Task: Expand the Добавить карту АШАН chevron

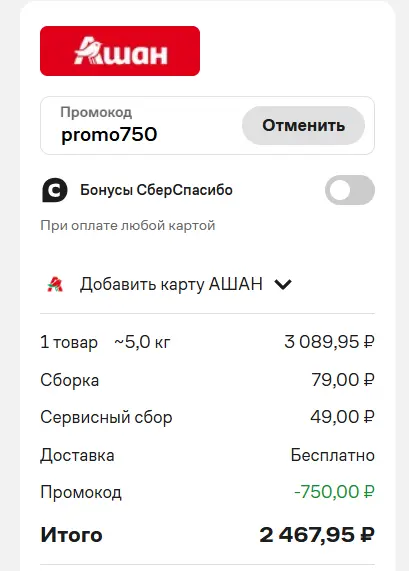Action: pos(283,284)
